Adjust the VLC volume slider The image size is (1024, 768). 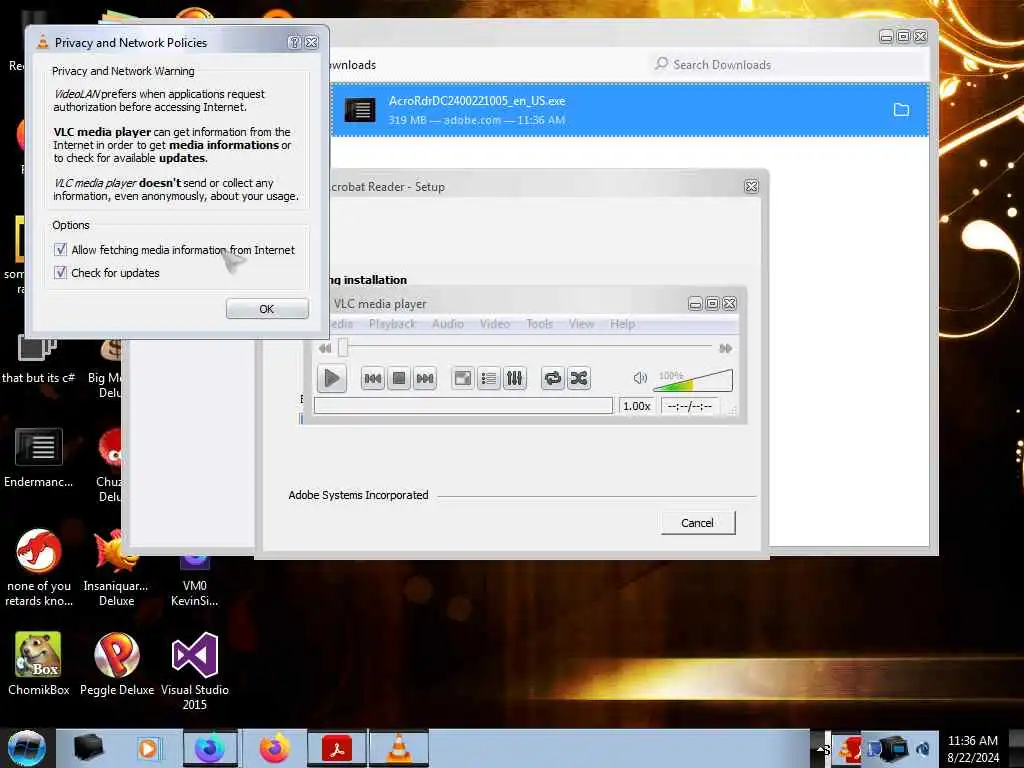(x=693, y=380)
